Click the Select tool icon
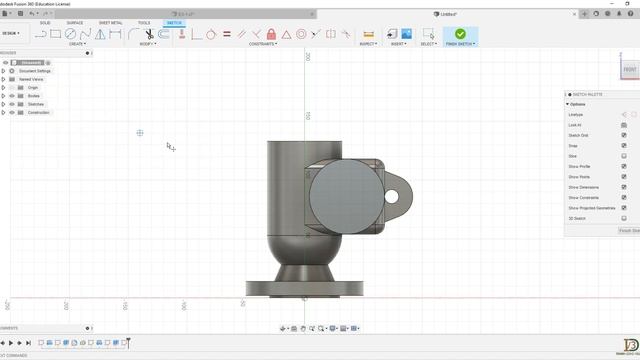 coord(429,34)
